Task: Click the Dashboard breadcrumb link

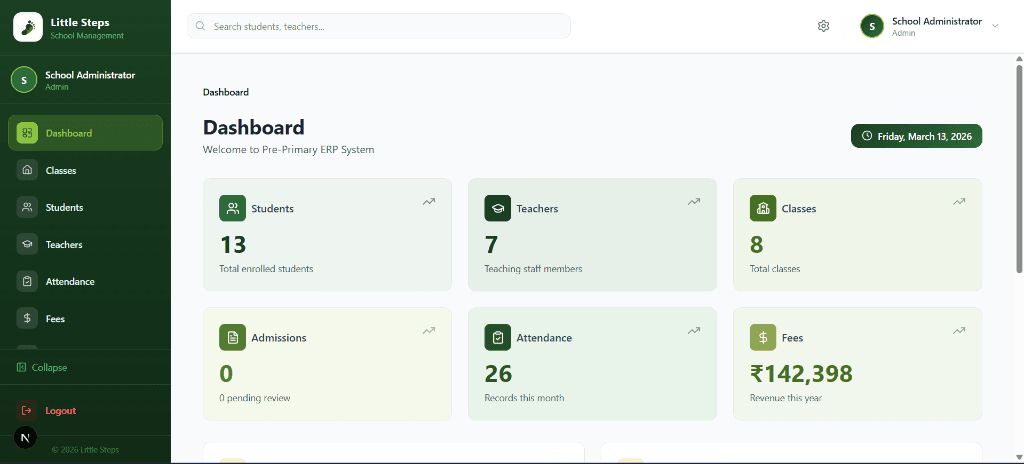Action: 225,92
